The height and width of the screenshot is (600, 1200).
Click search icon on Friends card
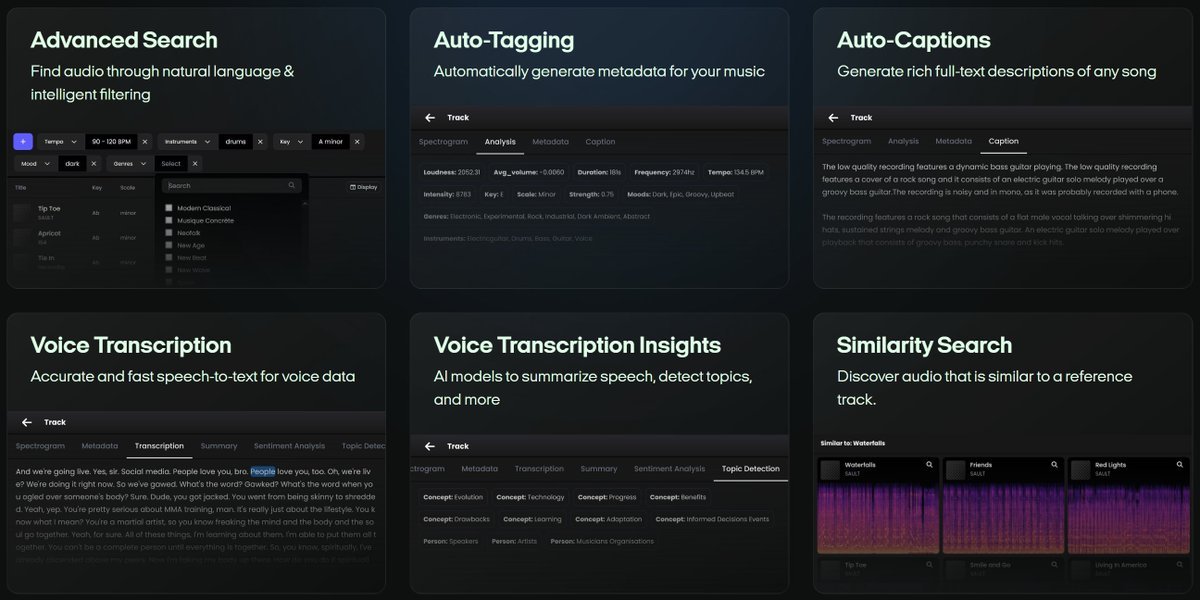(x=1054, y=465)
